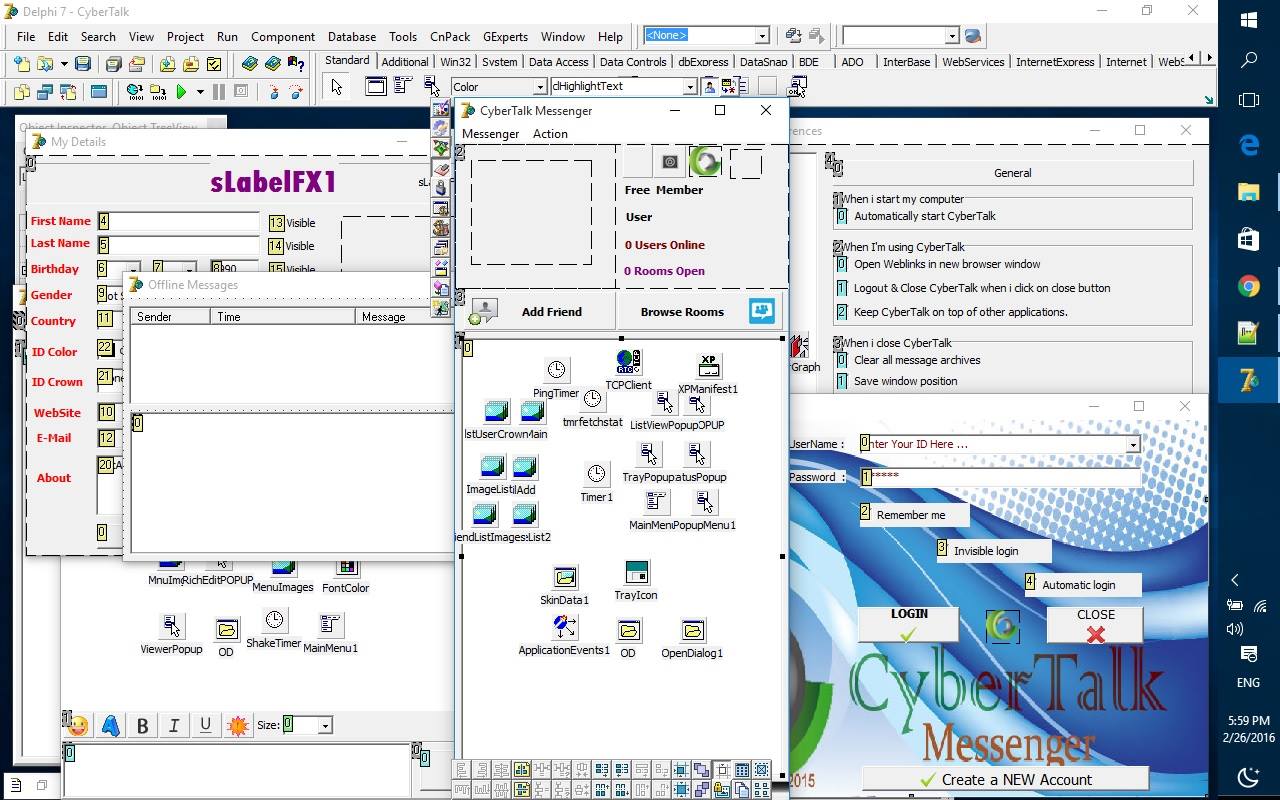Screen dimensions: 1280x800
Task: Check Save window position
Action: pos(842,381)
